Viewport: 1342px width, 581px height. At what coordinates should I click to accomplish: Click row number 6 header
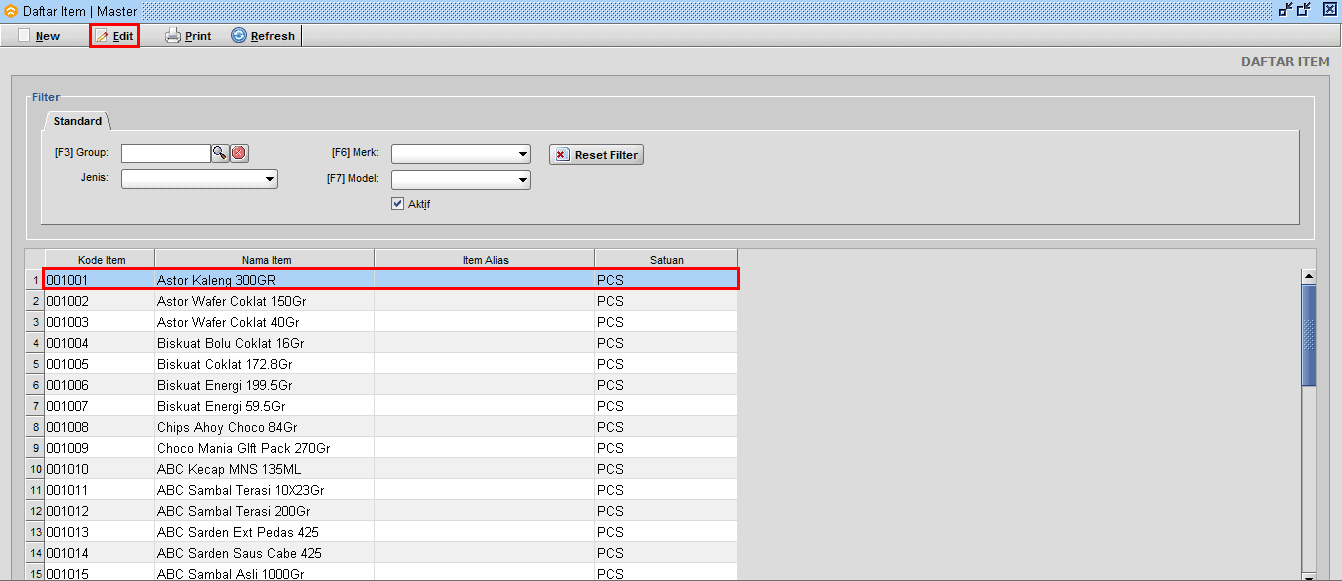pos(35,385)
